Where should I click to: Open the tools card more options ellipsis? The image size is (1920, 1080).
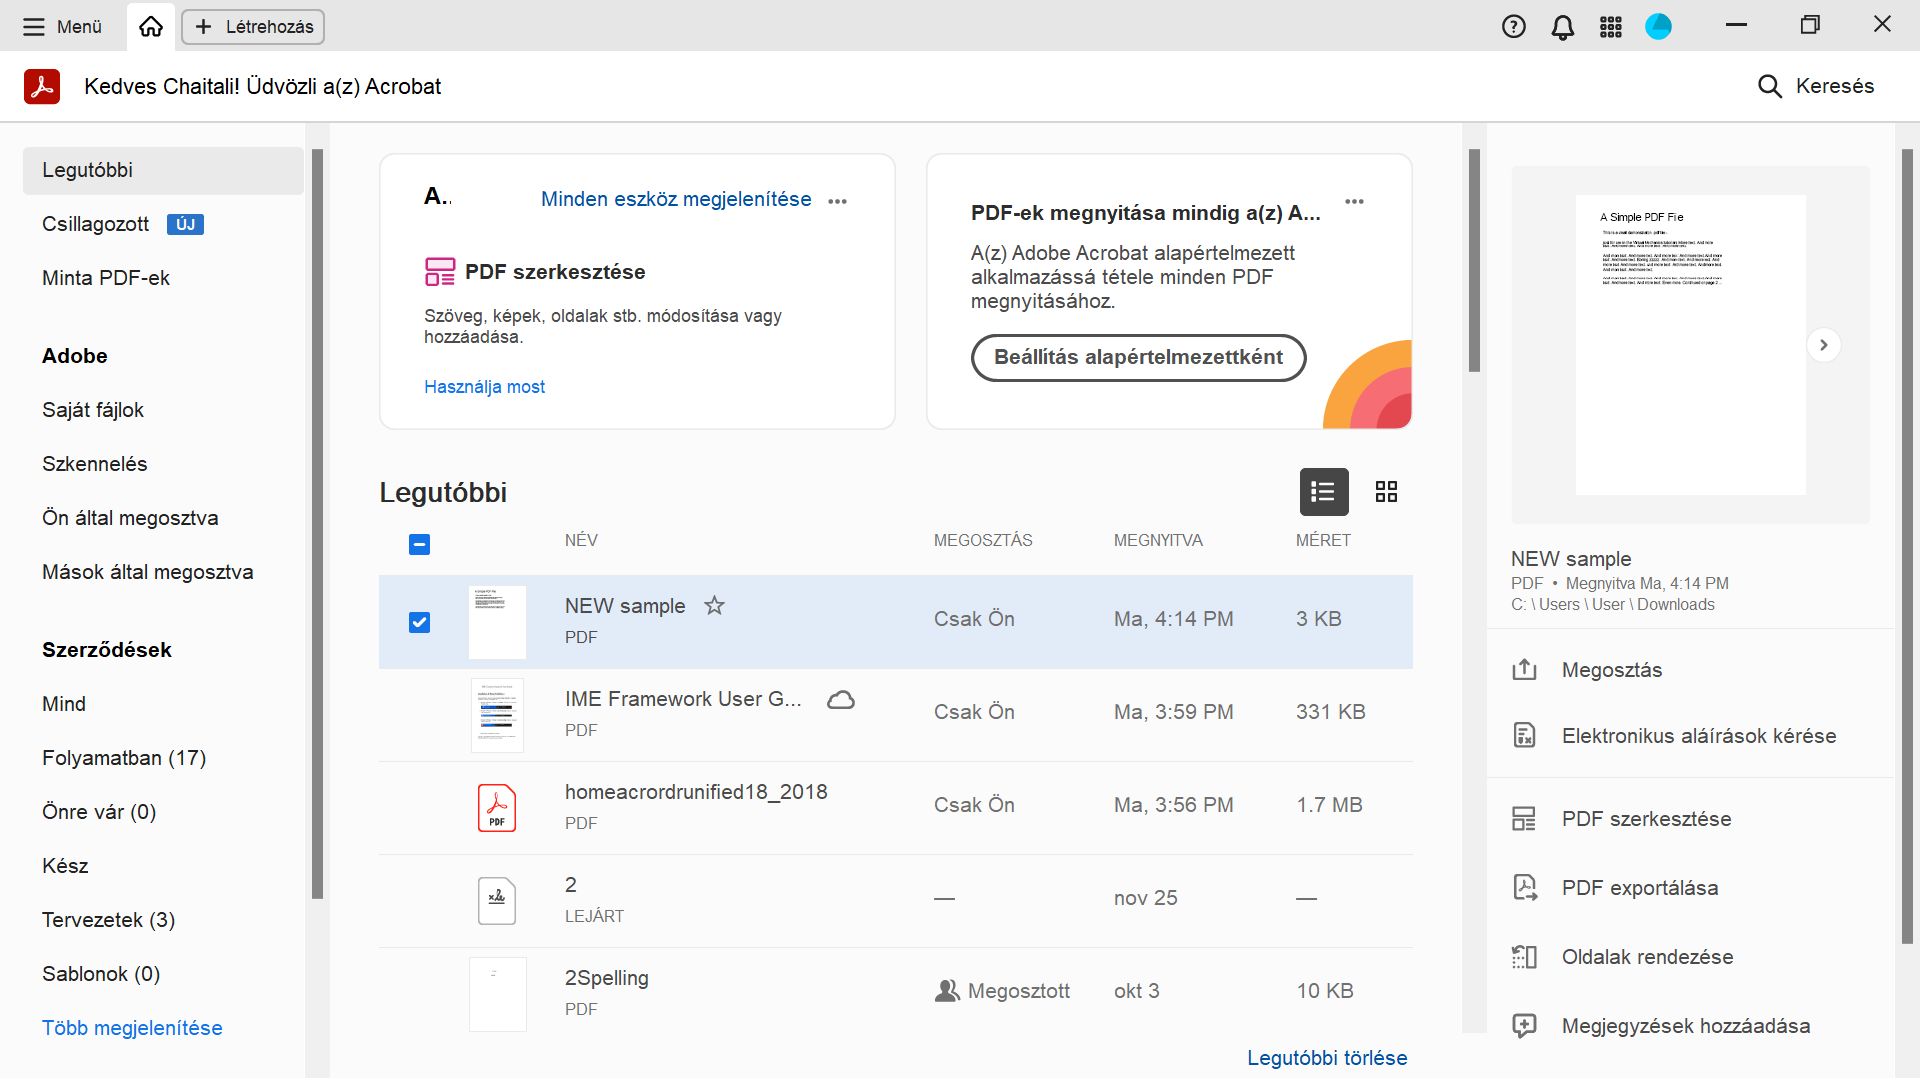point(838,201)
